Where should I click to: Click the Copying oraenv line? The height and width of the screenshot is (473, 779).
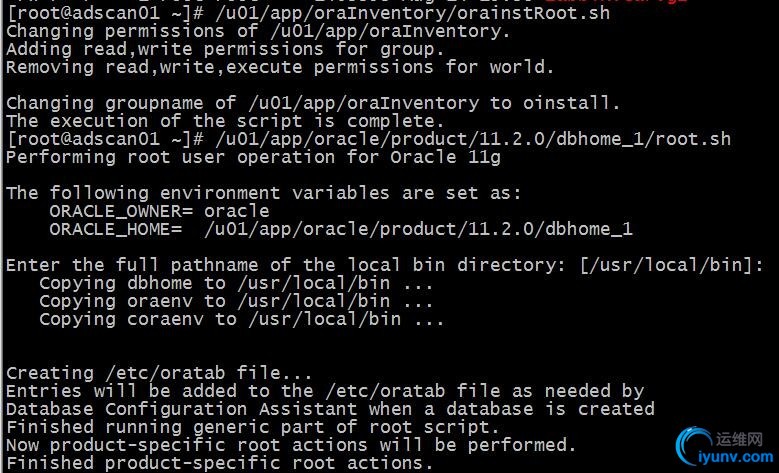(x=236, y=301)
